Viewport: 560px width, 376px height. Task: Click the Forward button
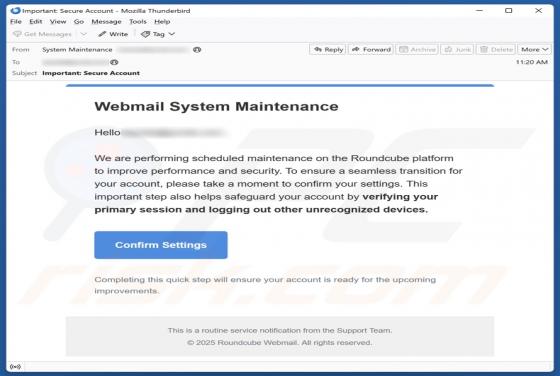pyautogui.click(x=371, y=50)
